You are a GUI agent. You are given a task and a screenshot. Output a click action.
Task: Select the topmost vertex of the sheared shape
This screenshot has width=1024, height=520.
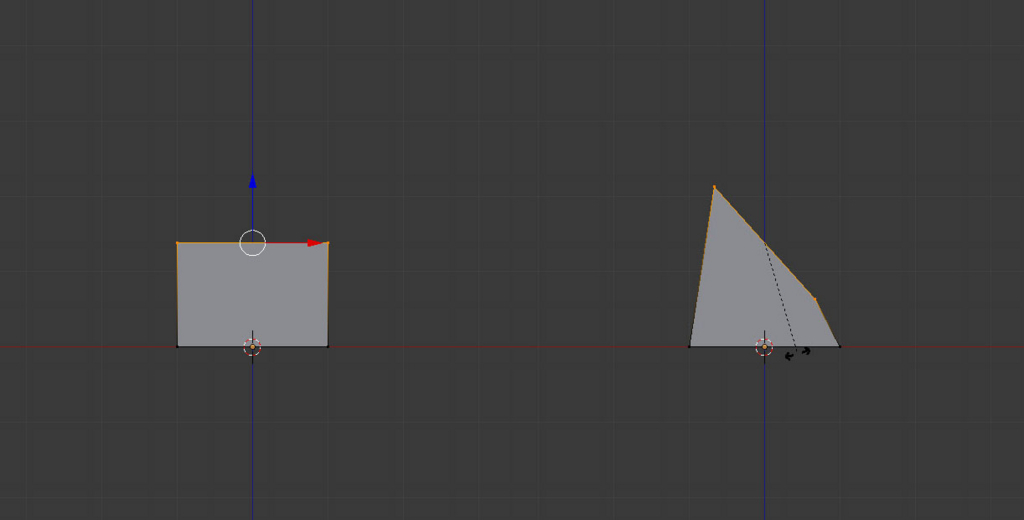coord(714,187)
